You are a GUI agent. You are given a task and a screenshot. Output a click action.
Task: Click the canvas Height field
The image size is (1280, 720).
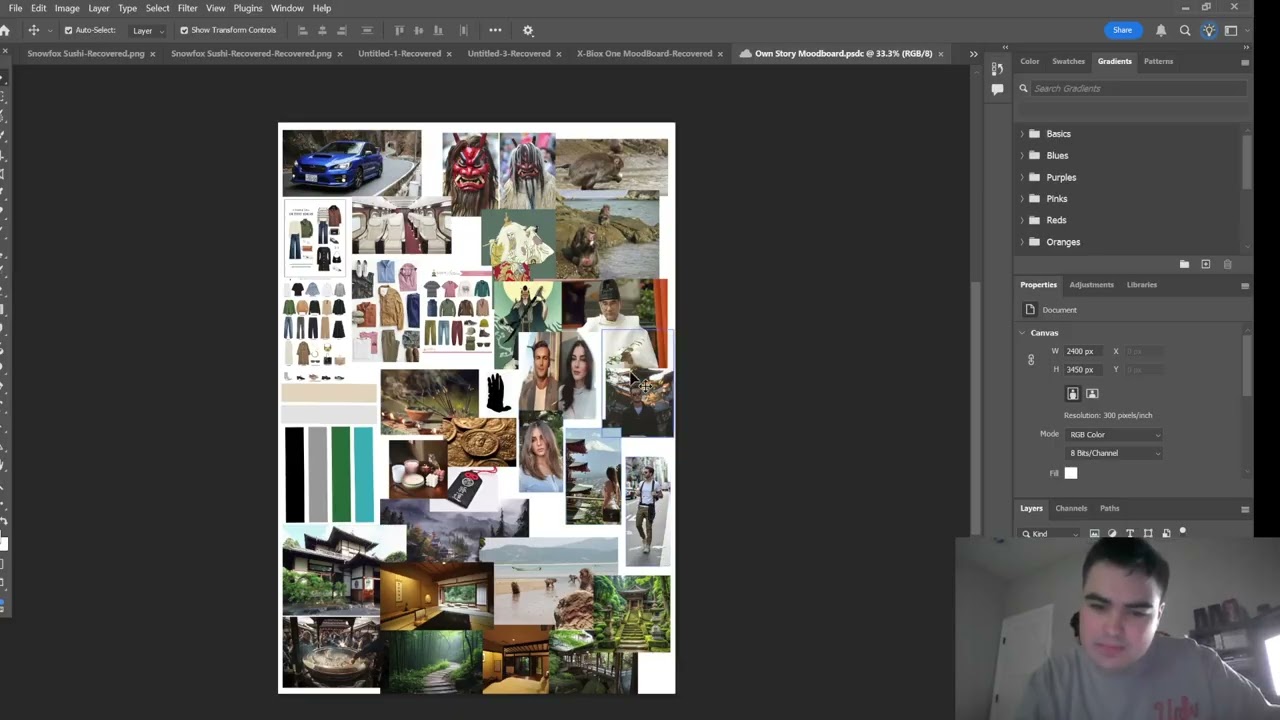coord(1083,370)
